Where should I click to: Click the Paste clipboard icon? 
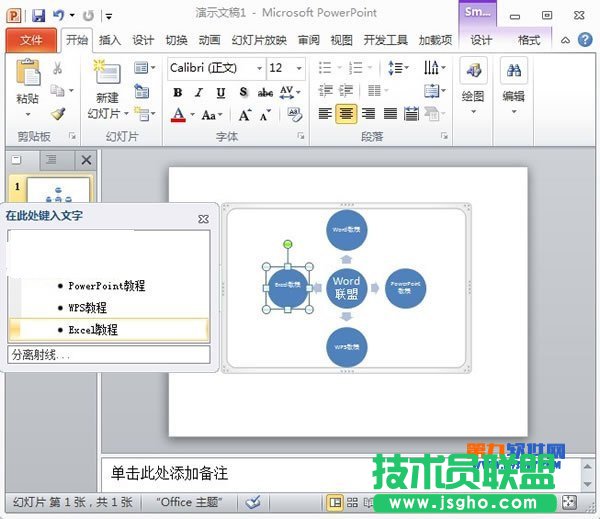point(28,72)
